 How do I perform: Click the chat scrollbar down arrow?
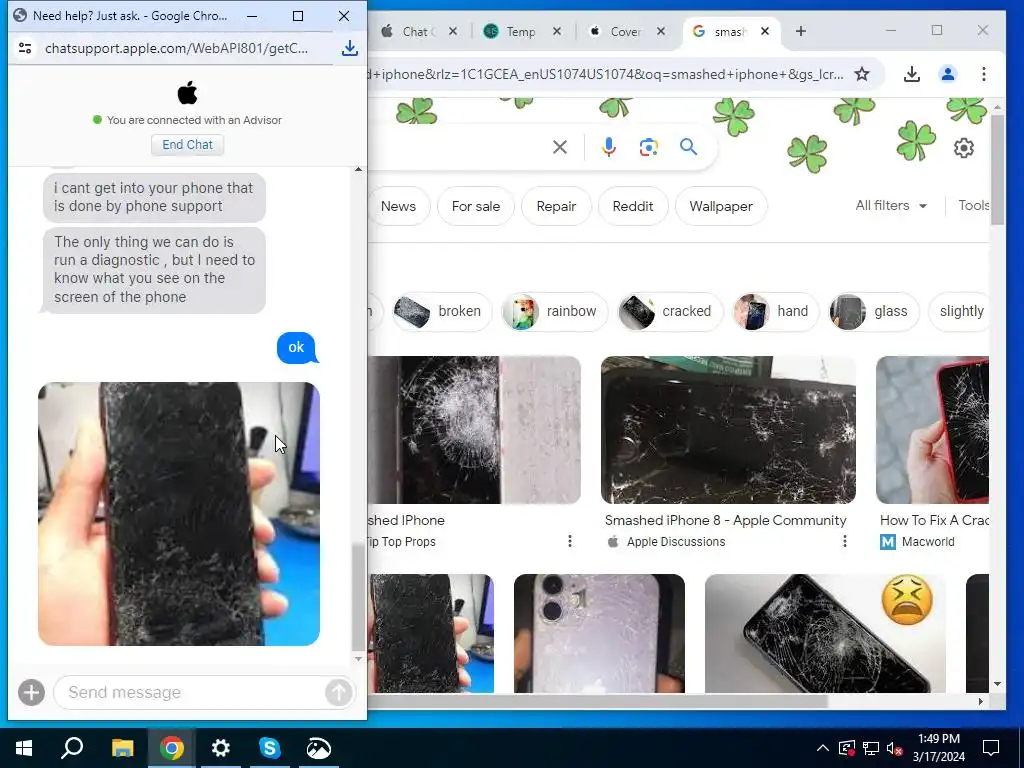coord(358,659)
